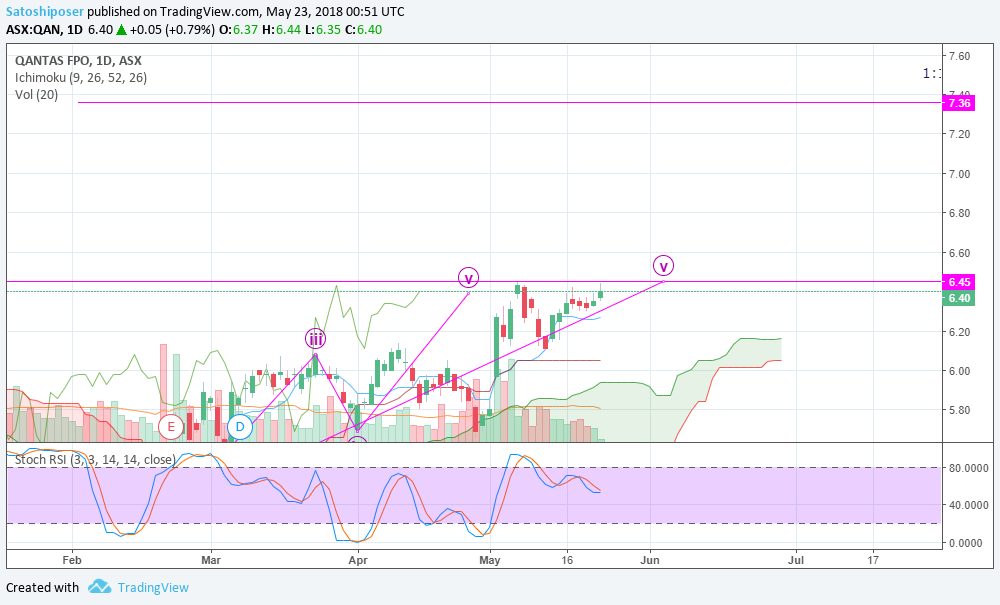Image resolution: width=1000 pixels, height=605 pixels.
Task: Select the red E earnings marker
Action: [170, 426]
